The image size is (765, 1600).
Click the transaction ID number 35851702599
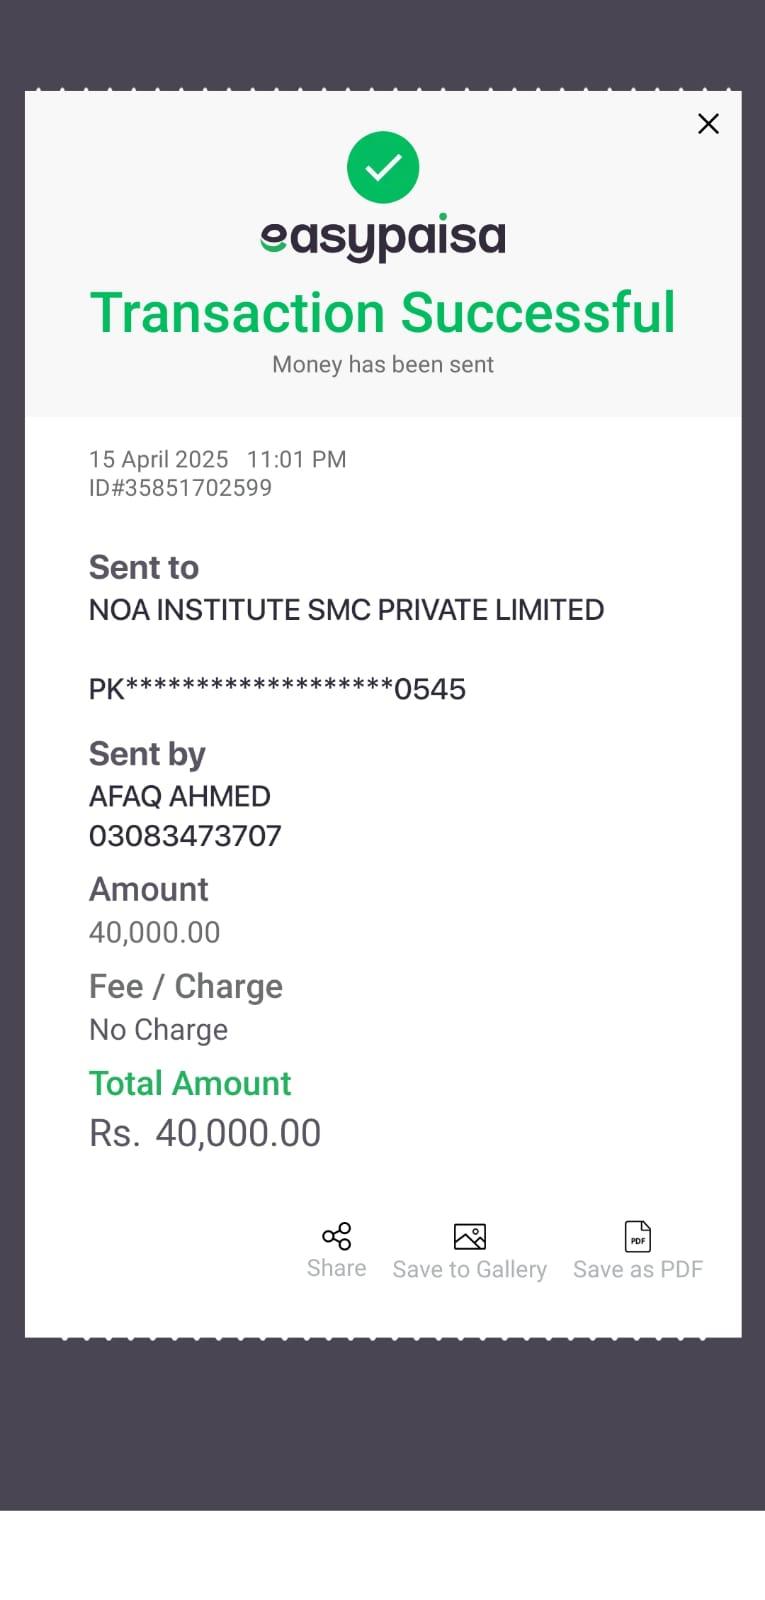tap(180, 488)
